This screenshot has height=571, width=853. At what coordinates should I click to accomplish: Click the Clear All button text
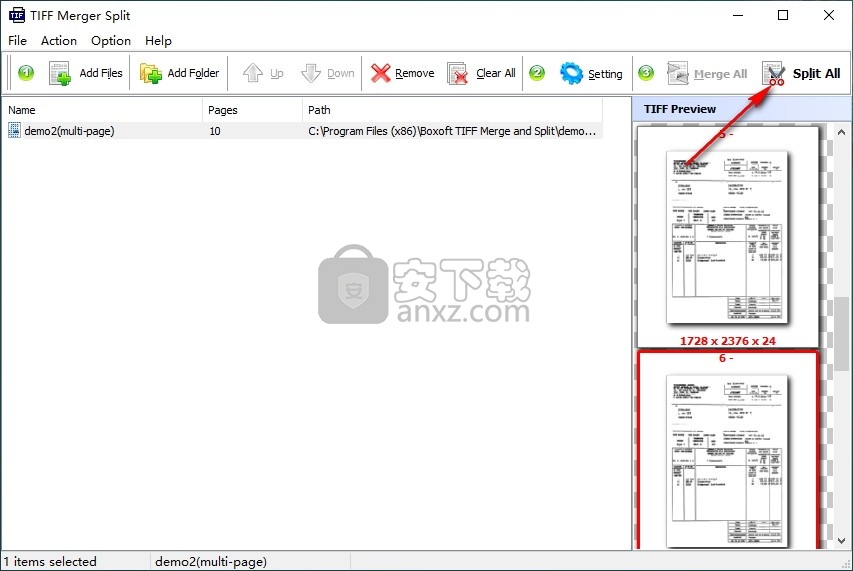(496, 73)
